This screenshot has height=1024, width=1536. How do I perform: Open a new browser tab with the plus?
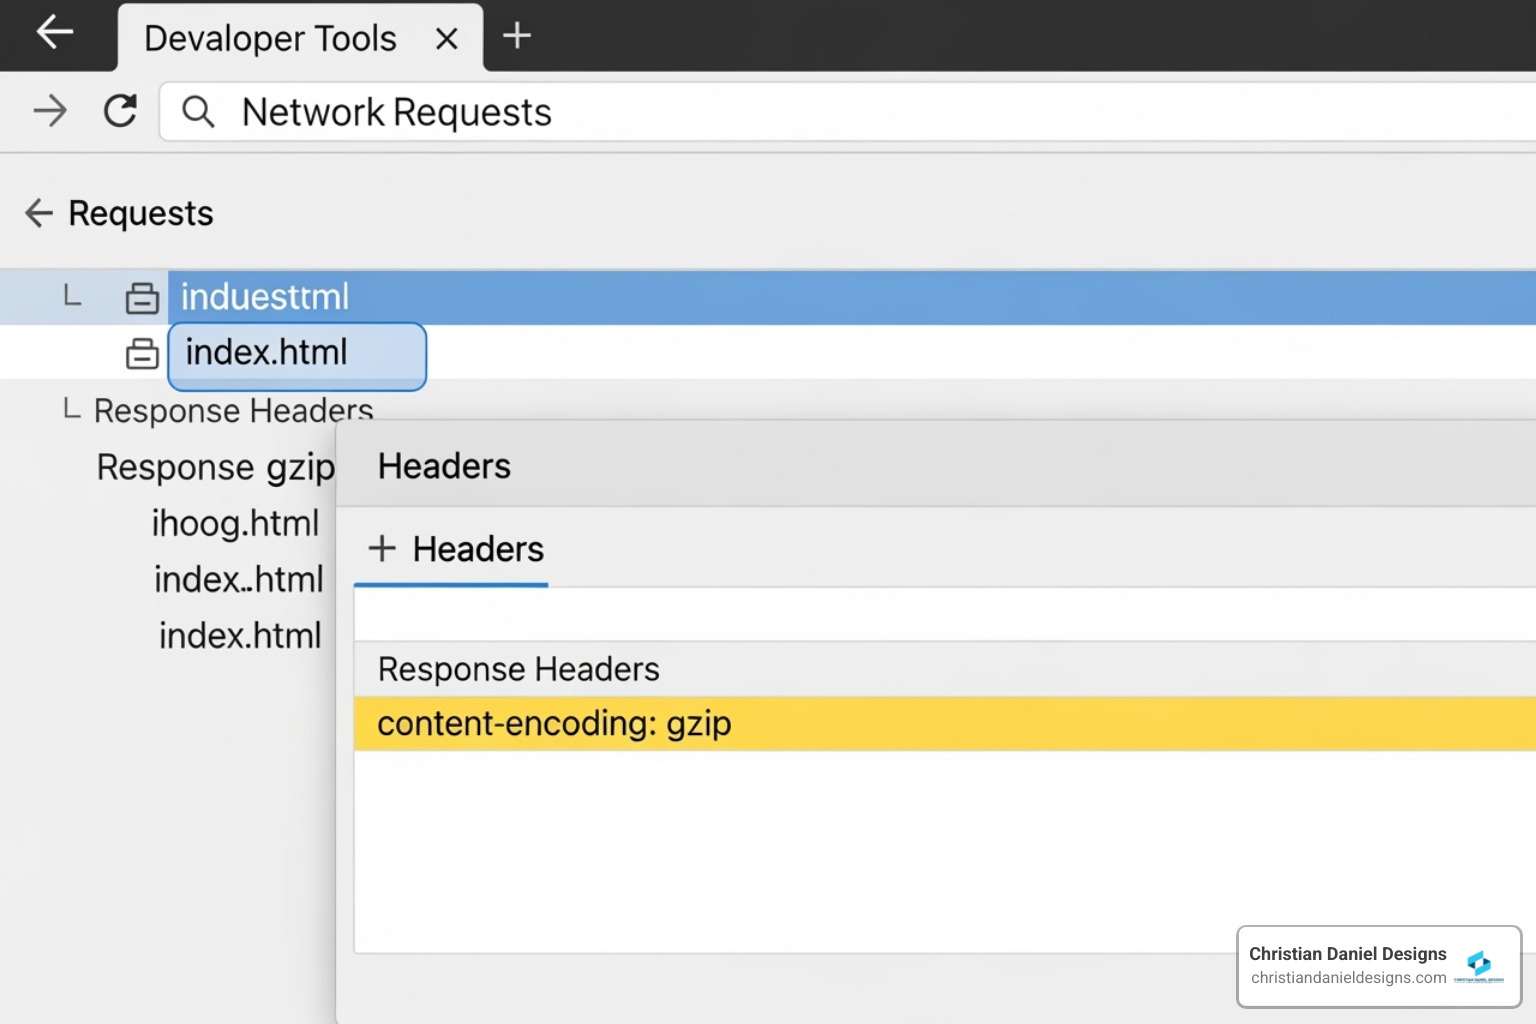point(517,36)
